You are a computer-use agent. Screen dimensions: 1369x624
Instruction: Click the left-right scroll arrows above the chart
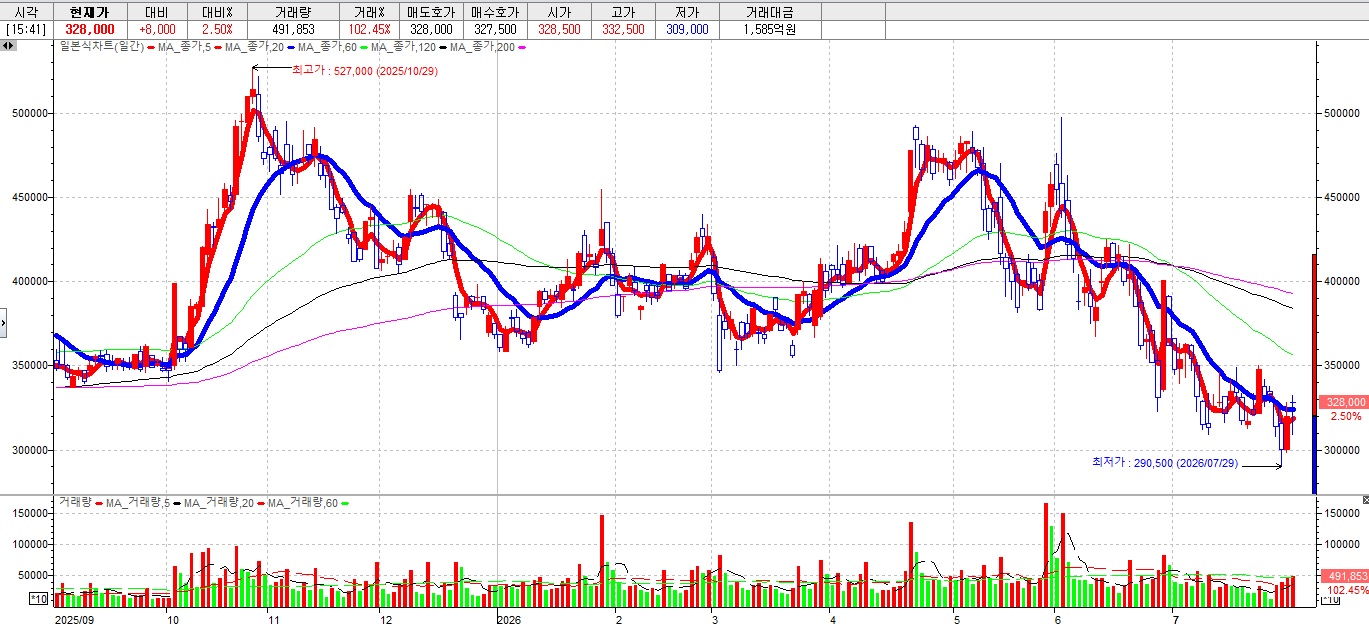click(9, 46)
